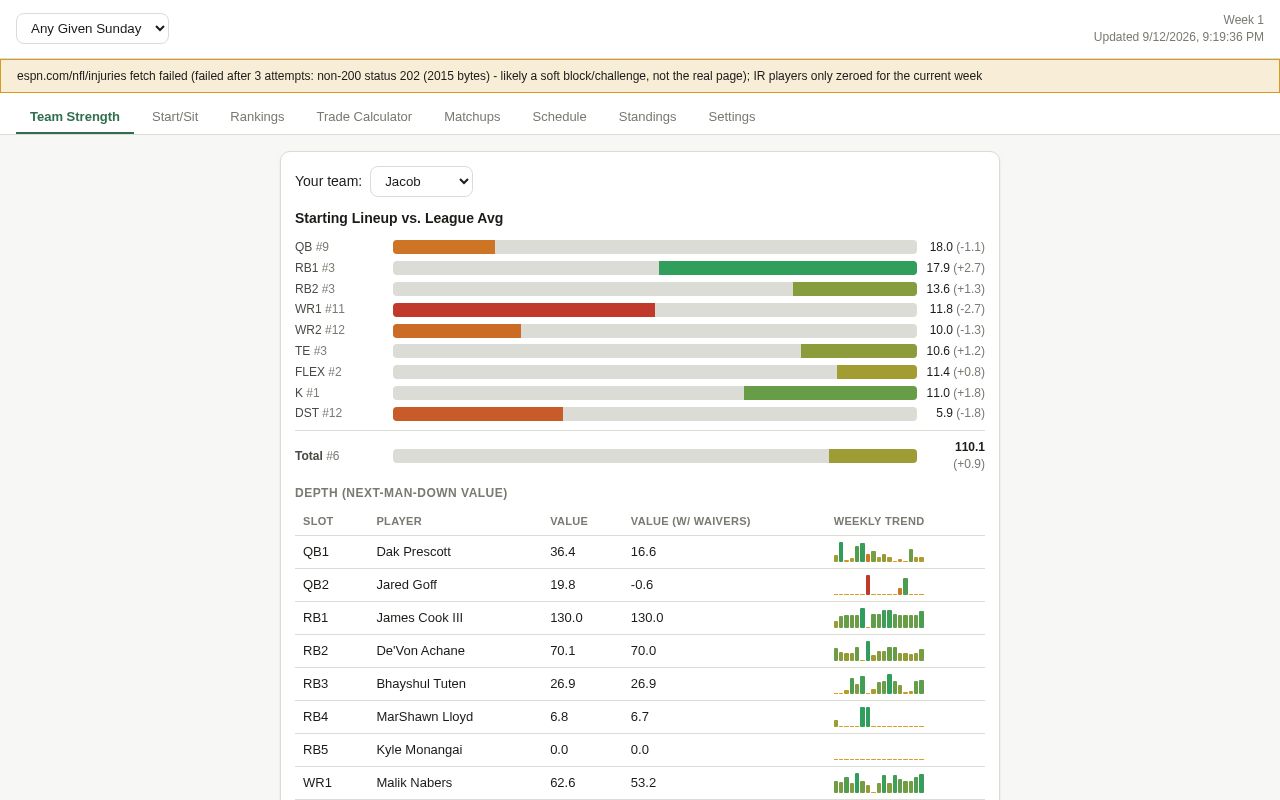The height and width of the screenshot is (800, 1280).
Task: Click the QB #9 strength bar
Action: 655,247
